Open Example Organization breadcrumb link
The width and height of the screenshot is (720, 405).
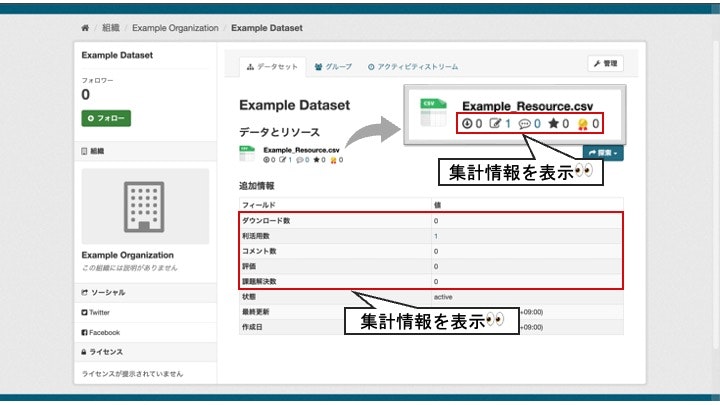(175, 28)
